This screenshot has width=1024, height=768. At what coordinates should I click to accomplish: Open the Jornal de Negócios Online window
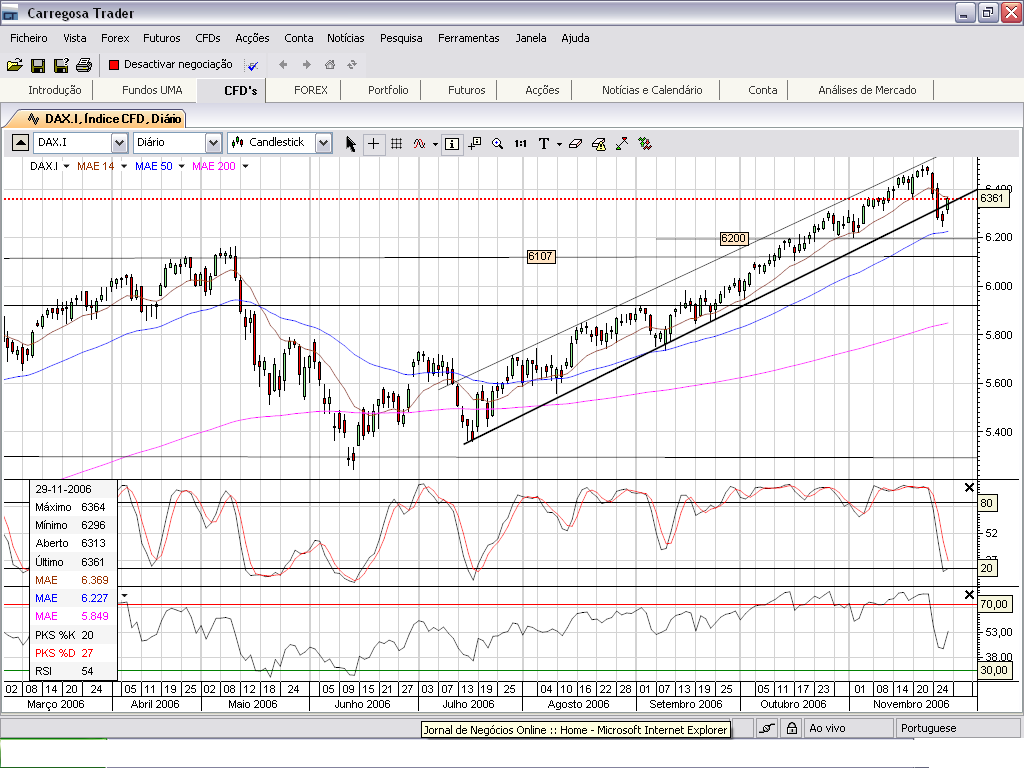[x=575, y=729]
